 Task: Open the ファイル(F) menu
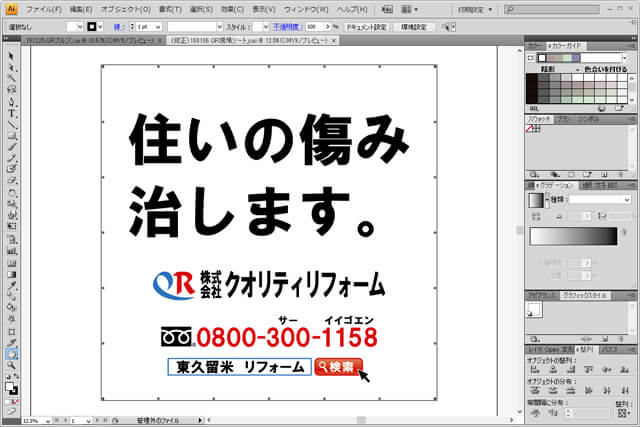[43, 9]
